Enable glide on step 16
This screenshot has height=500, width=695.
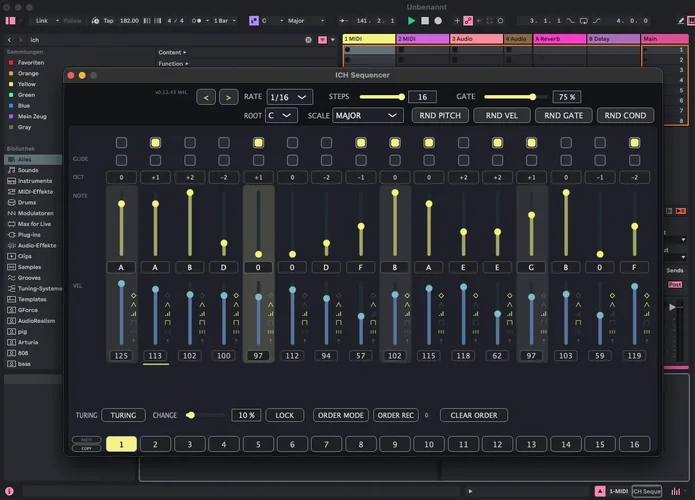634,160
